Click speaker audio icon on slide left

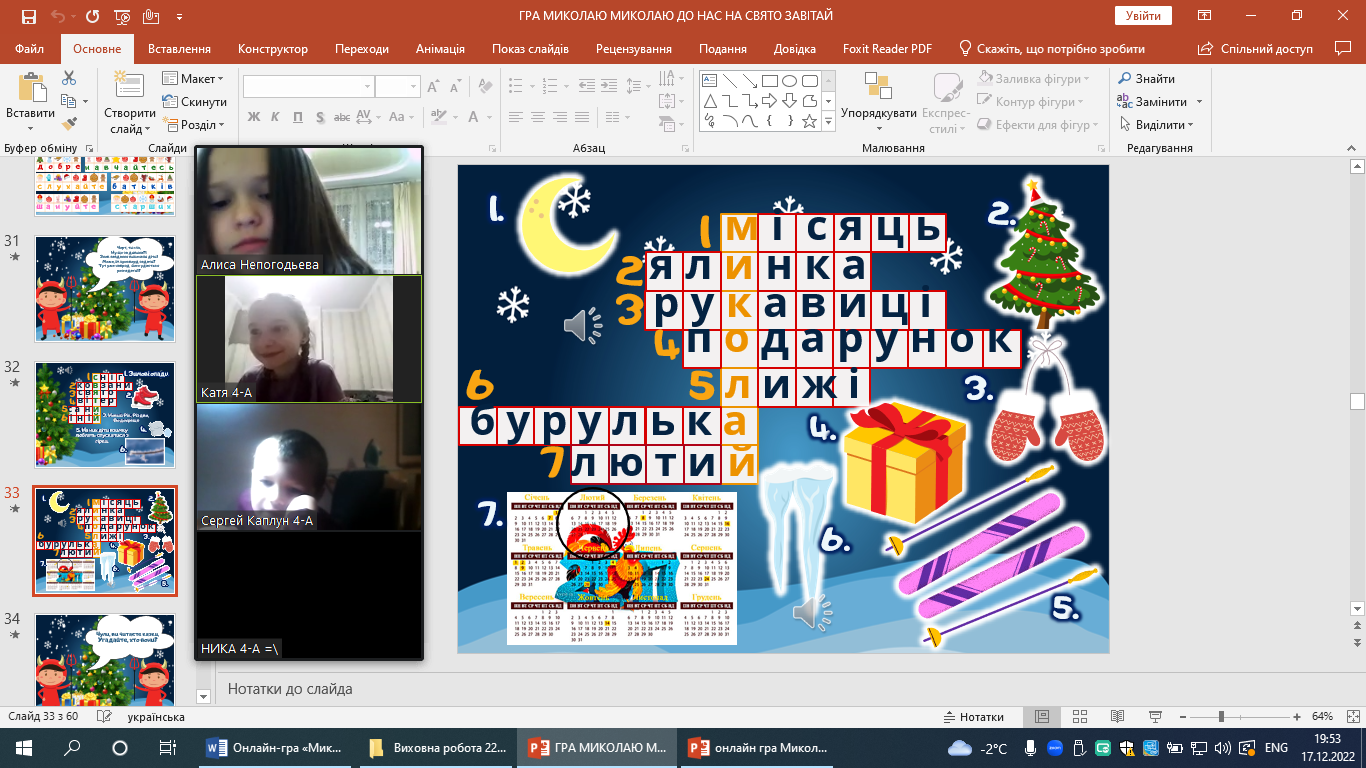[x=582, y=325]
